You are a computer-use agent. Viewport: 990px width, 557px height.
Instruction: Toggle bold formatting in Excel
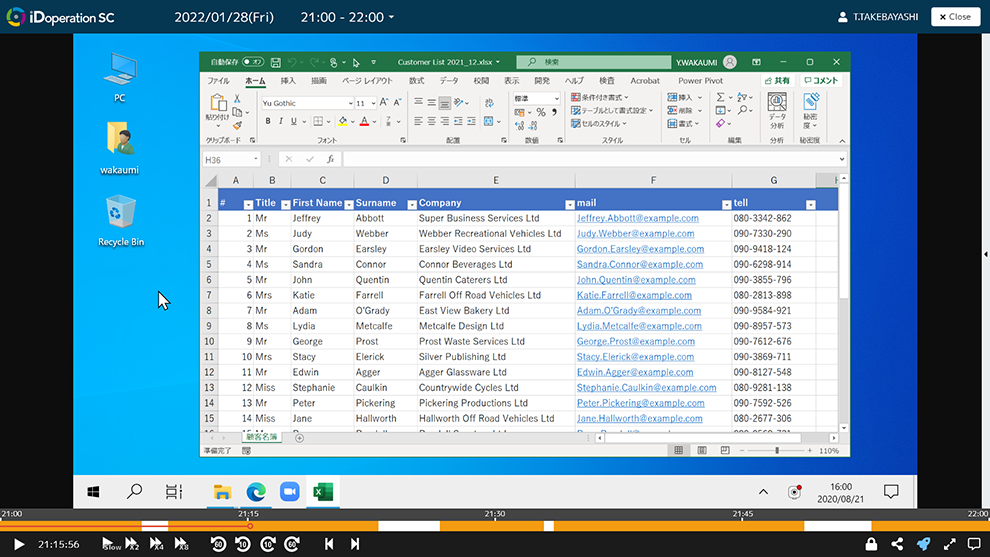[x=268, y=121]
